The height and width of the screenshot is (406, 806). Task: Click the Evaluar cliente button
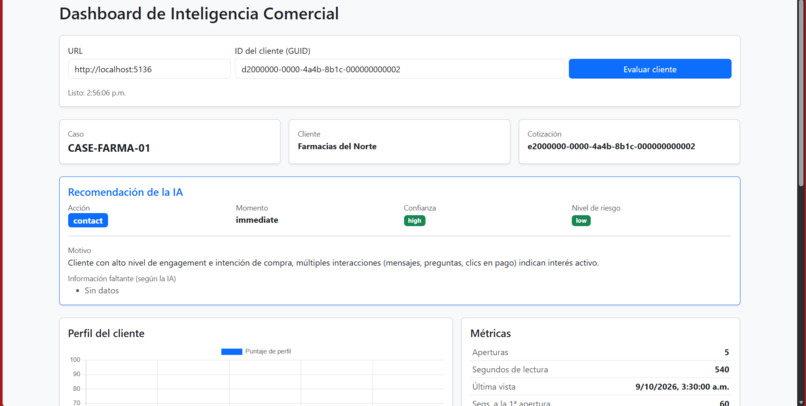[x=650, y=69]
